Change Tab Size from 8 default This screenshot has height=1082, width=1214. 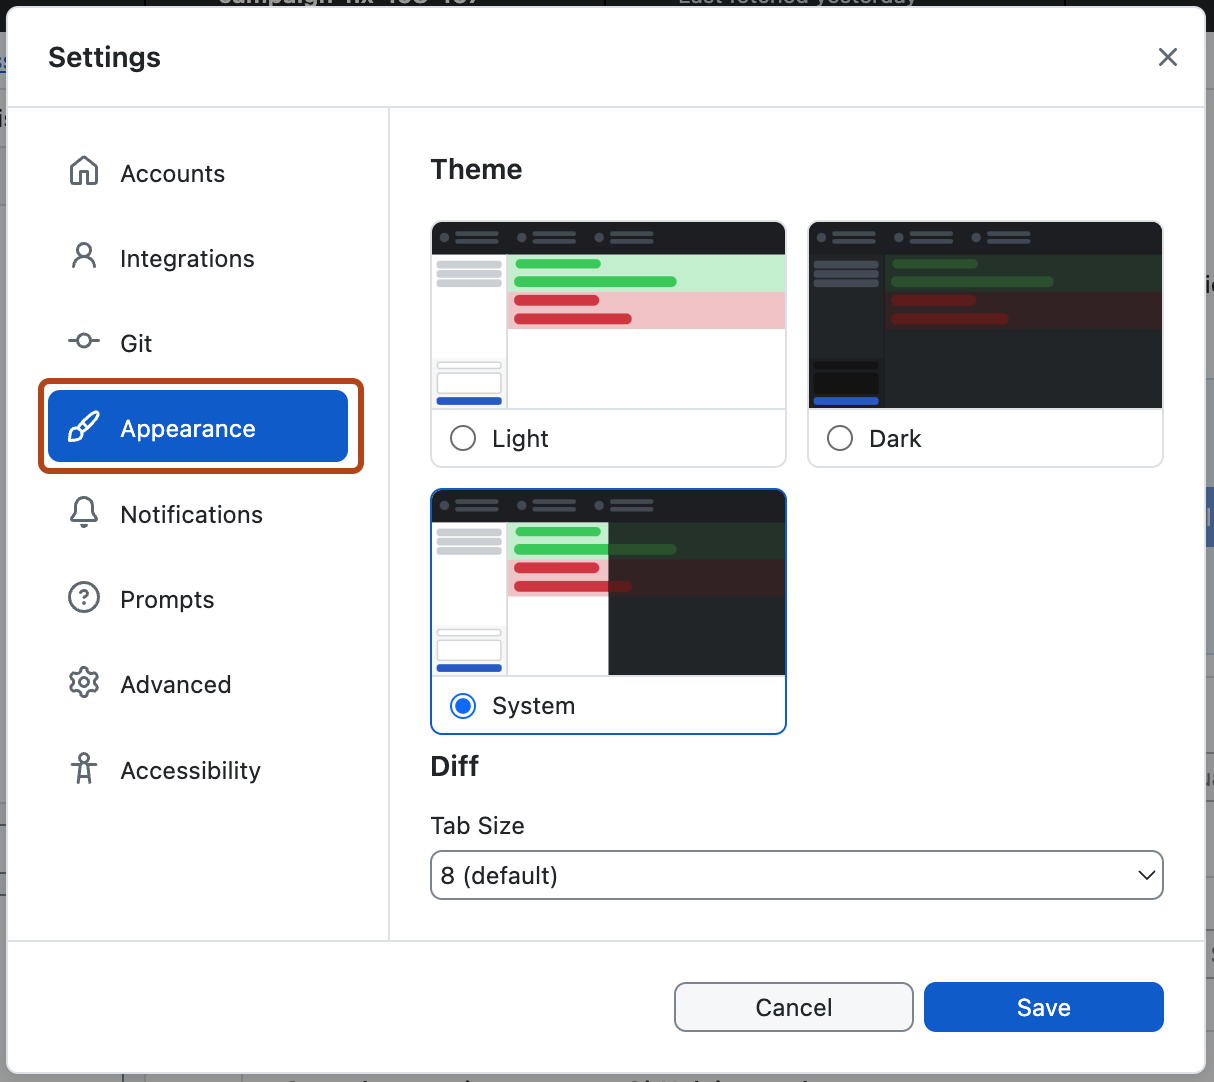click(x=796, y=874)
